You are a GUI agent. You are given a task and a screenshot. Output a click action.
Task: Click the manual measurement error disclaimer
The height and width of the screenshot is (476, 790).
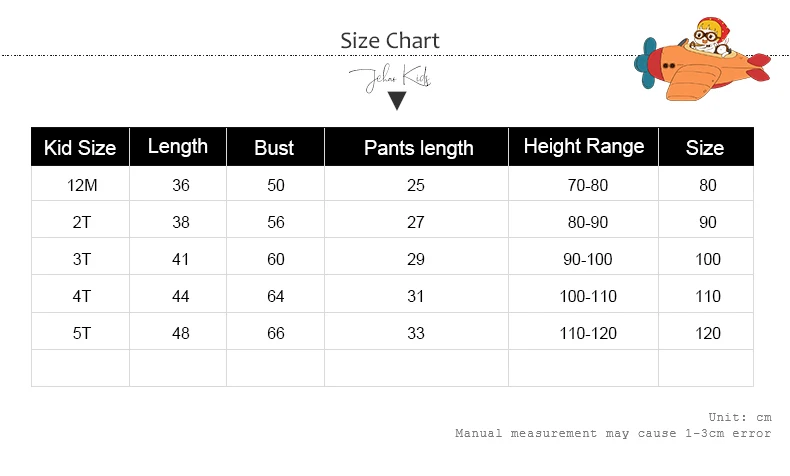tap(613, 433)
